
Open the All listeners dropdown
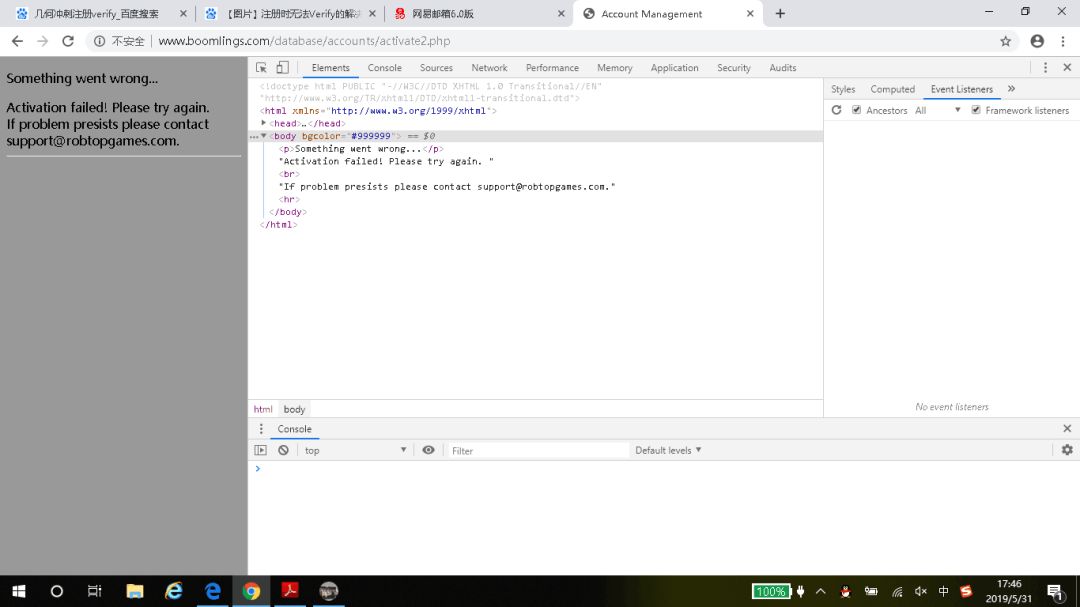(x=937, y=110)
